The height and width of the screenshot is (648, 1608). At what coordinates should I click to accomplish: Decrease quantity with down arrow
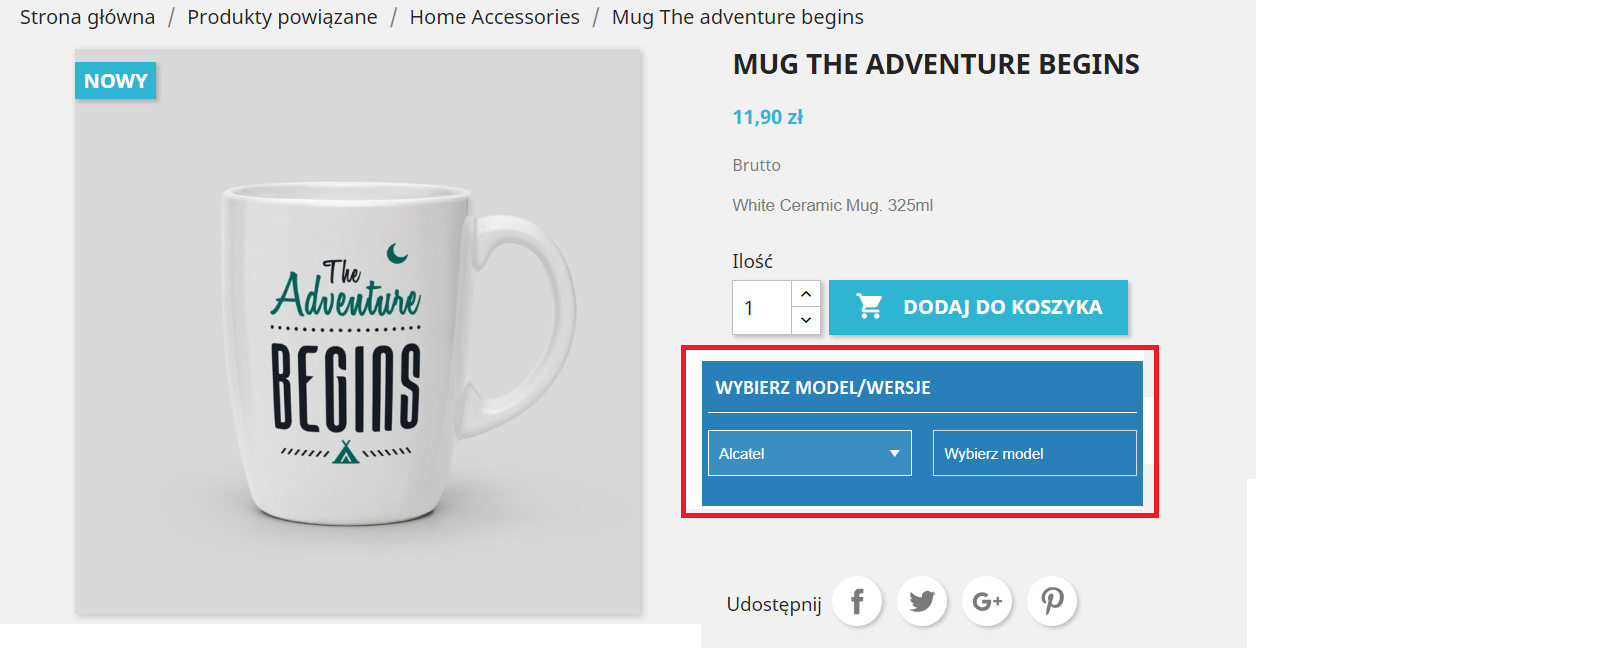pyautogui.click(x=806, y=320)
